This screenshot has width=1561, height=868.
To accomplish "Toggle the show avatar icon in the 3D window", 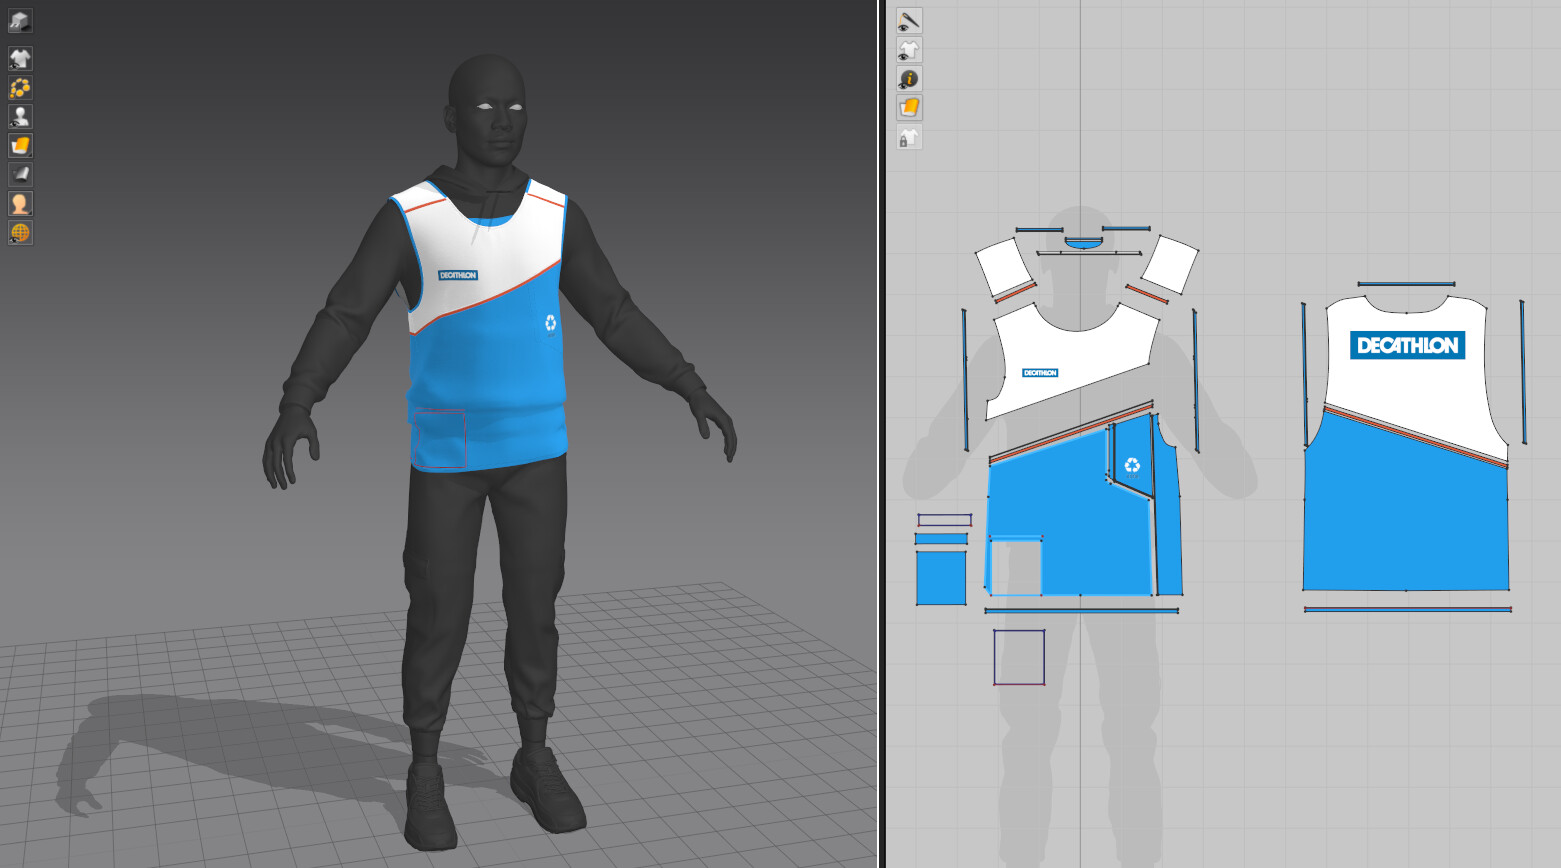I will coord(20,116).
